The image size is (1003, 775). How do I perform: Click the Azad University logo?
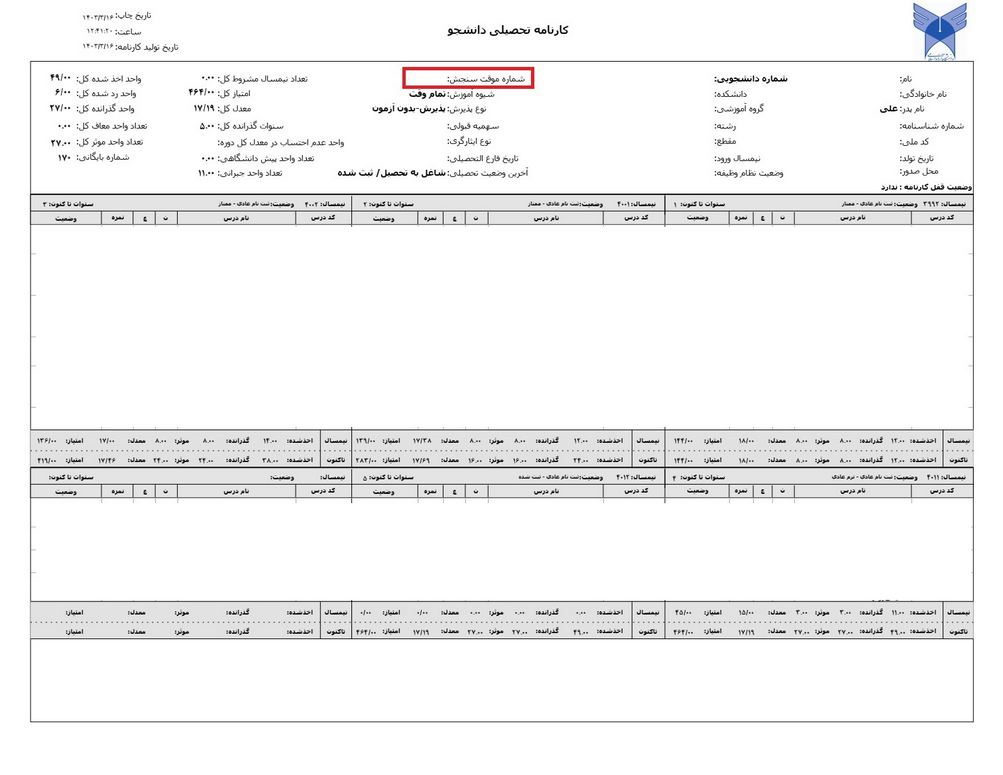(939, 31)
